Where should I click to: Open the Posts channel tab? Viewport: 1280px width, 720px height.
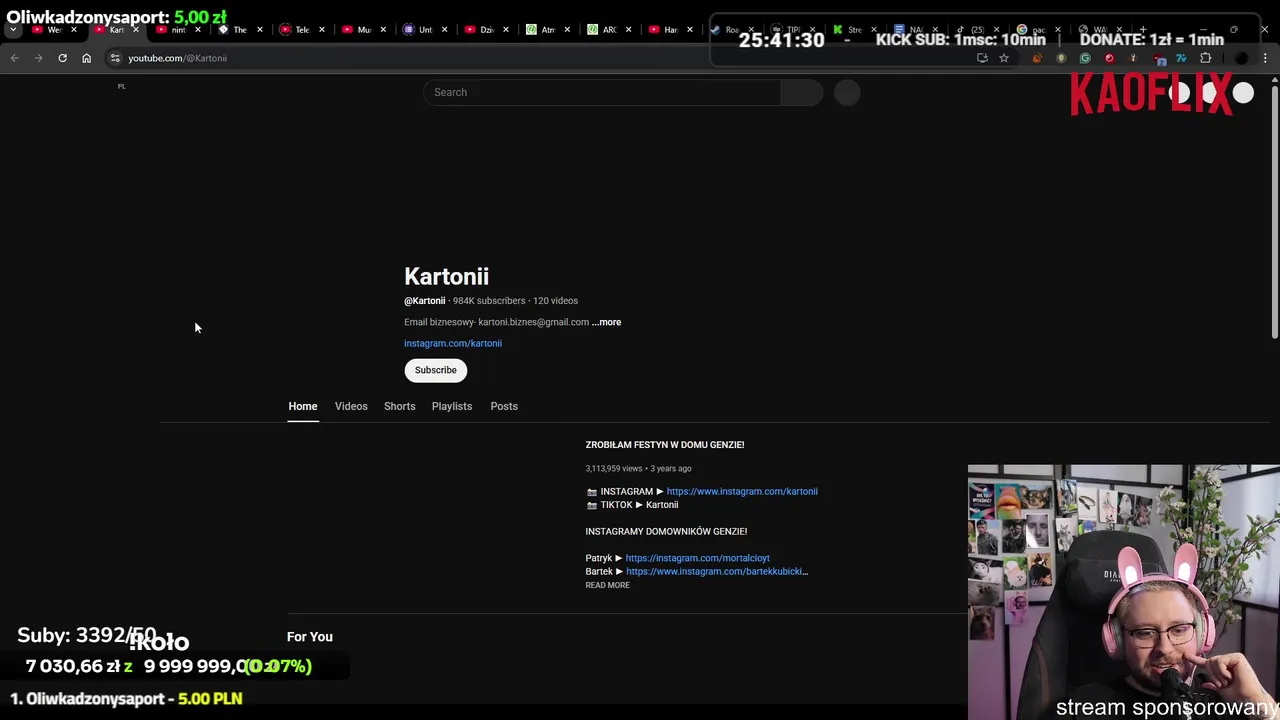point(504,406)
